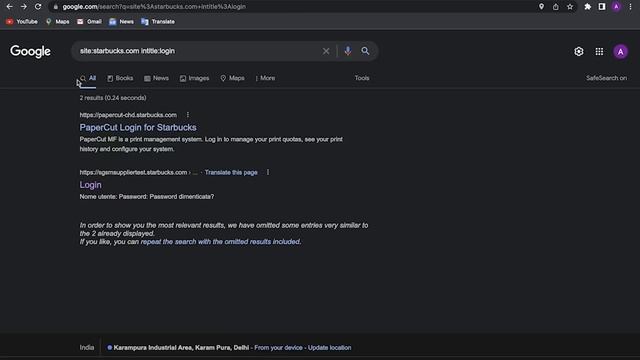
Task: Start voice search with the microphone icon
Action: point(347,51)
